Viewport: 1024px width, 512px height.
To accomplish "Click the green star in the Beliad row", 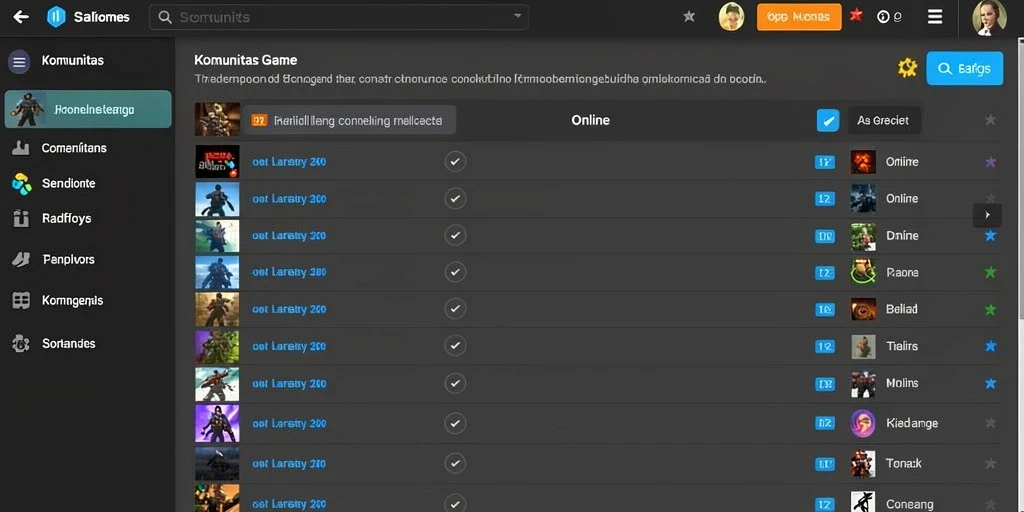I will [x=991, y=310].
